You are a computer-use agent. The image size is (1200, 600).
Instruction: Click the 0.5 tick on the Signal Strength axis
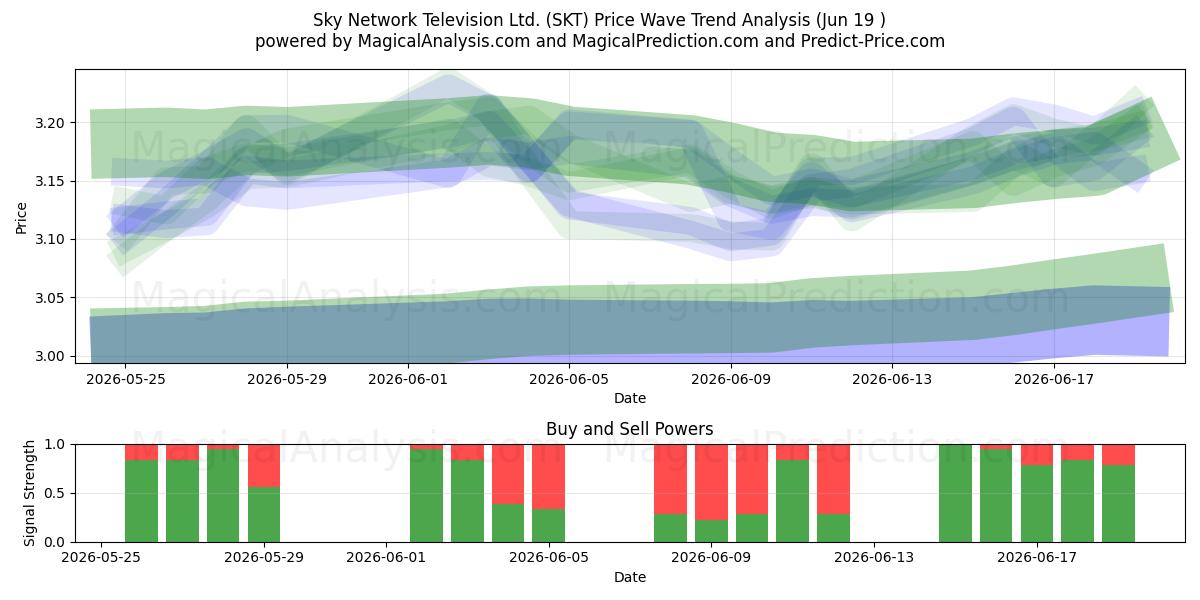(x=54, y=493)
